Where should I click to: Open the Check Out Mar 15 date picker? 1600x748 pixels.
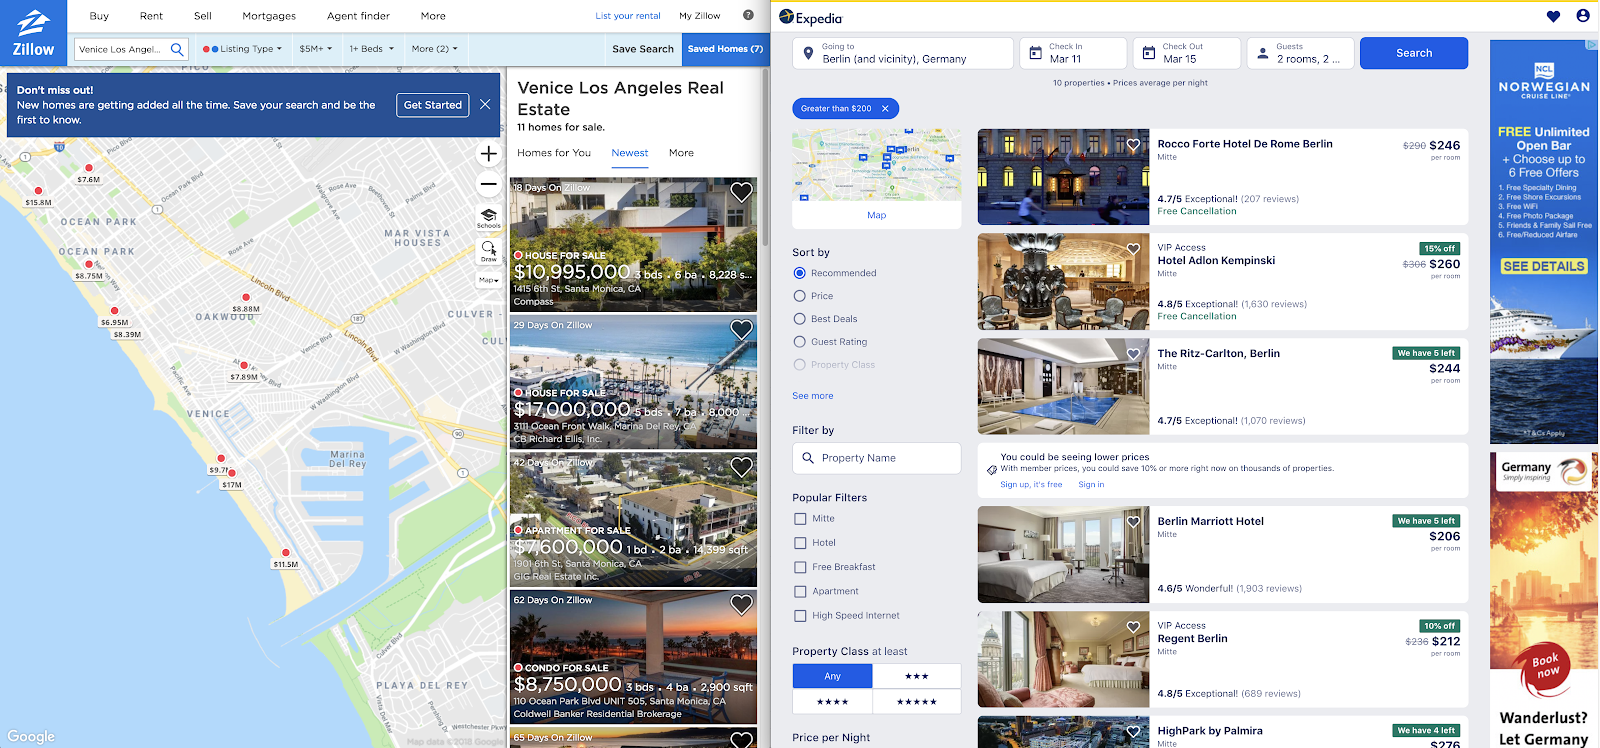point(1187,53)
